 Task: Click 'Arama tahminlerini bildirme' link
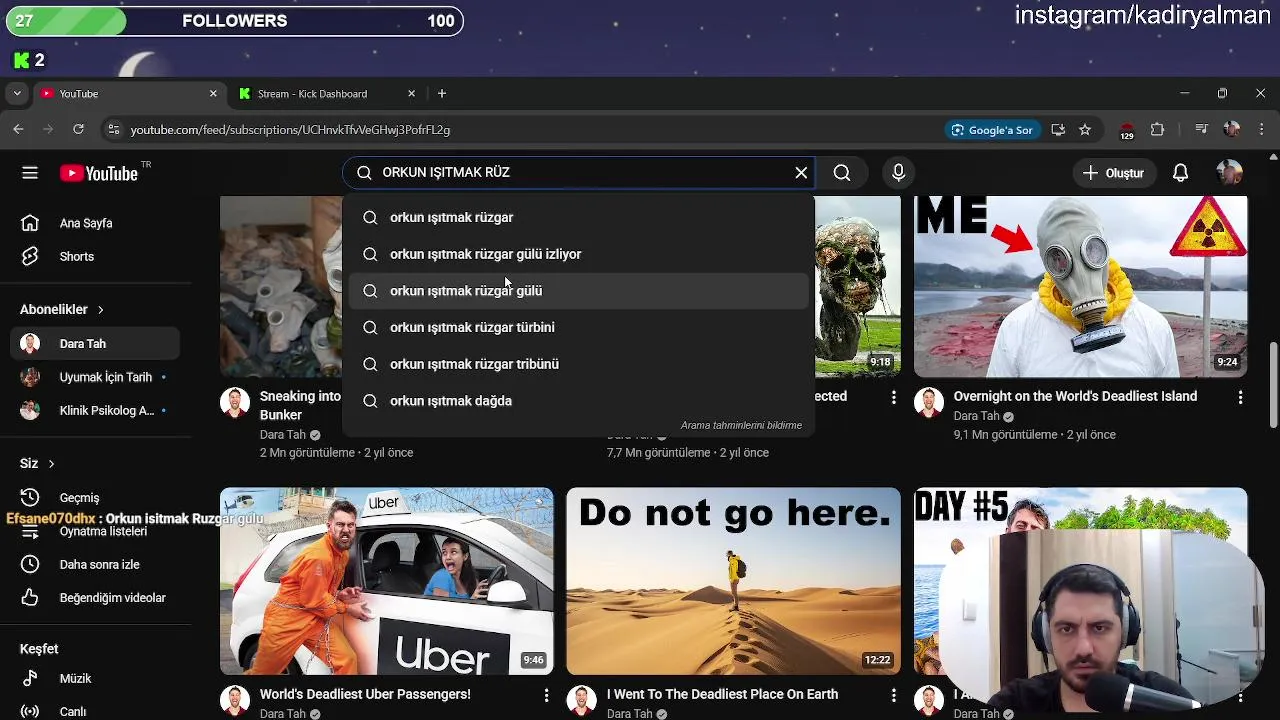pos(741,425)
